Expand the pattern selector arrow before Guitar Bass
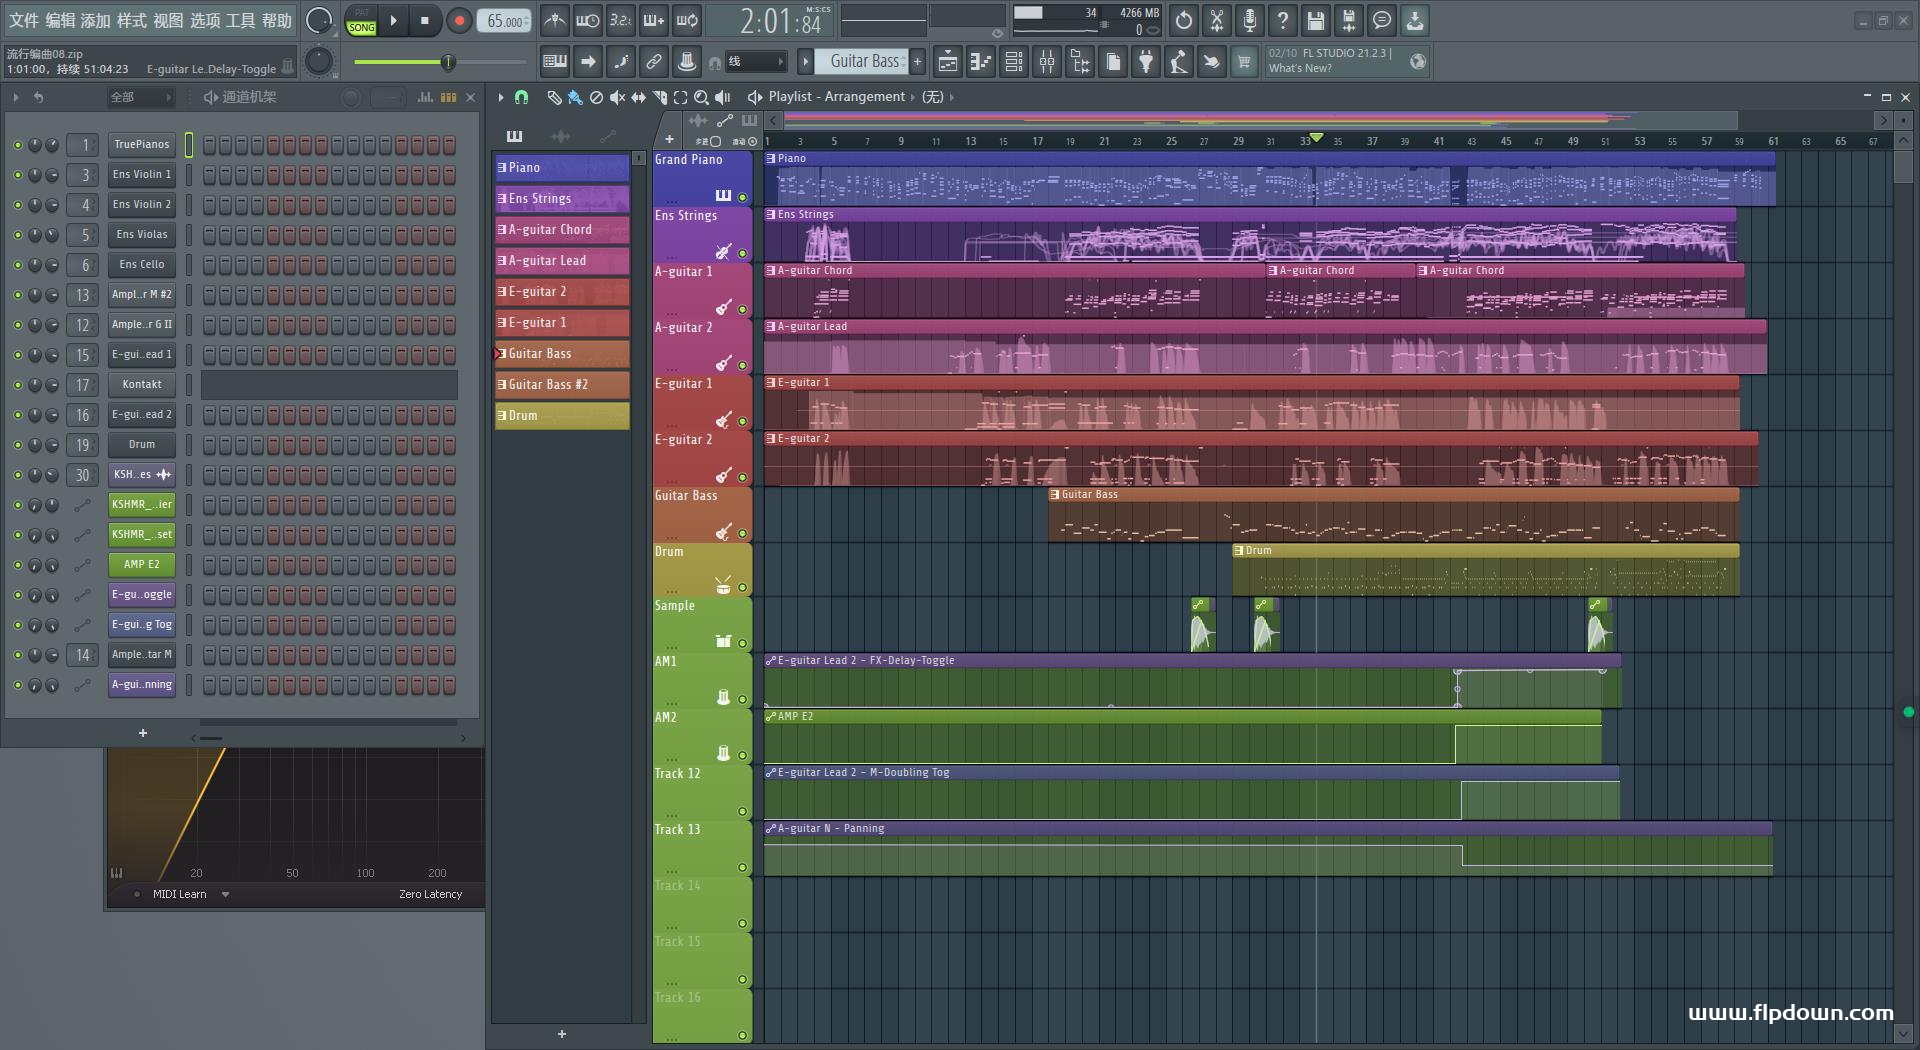This screenshot has height=1050, width=1920. [804, 62]
